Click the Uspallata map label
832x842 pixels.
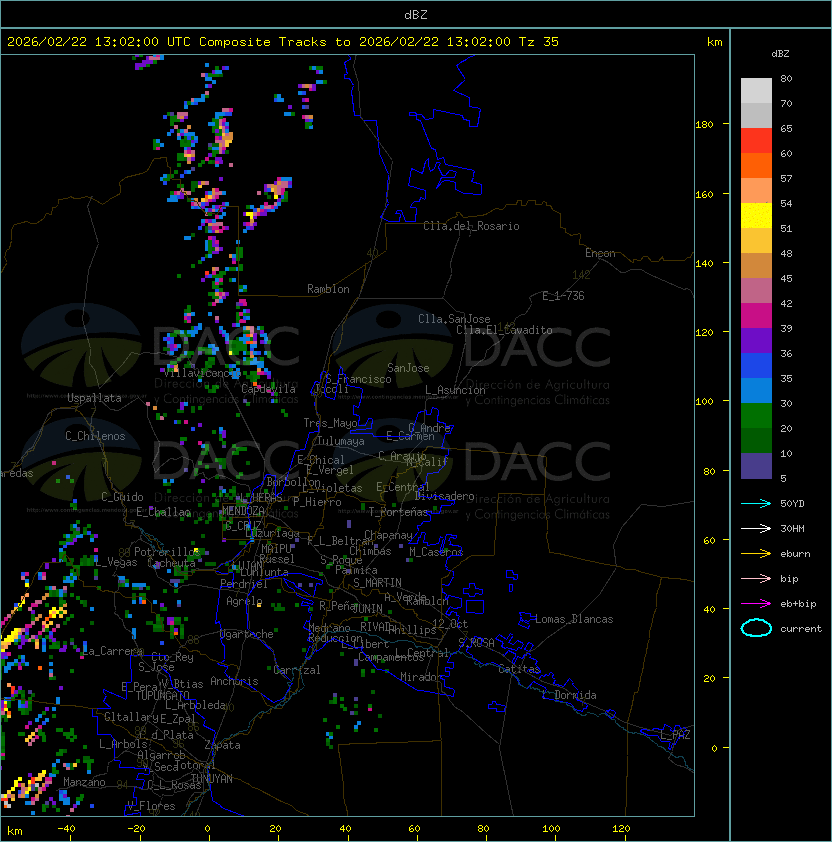(94, 398)
